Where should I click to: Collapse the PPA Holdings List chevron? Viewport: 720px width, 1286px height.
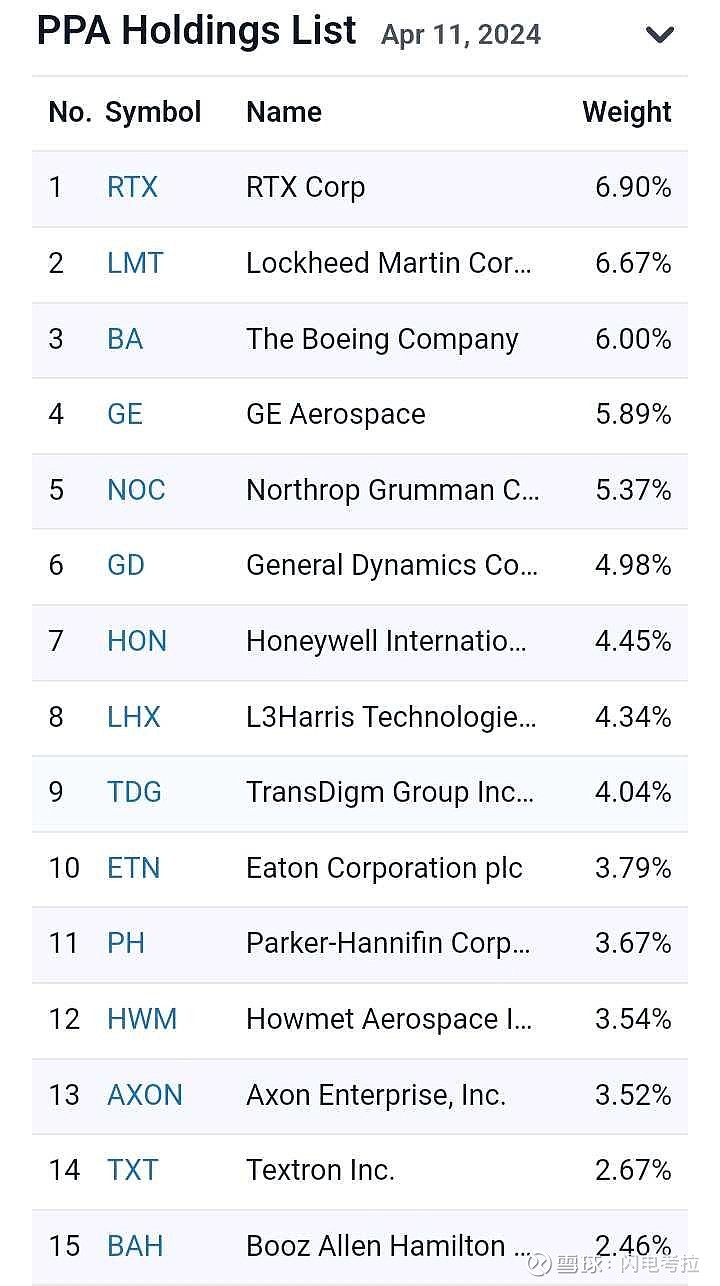tap(660, 35)
